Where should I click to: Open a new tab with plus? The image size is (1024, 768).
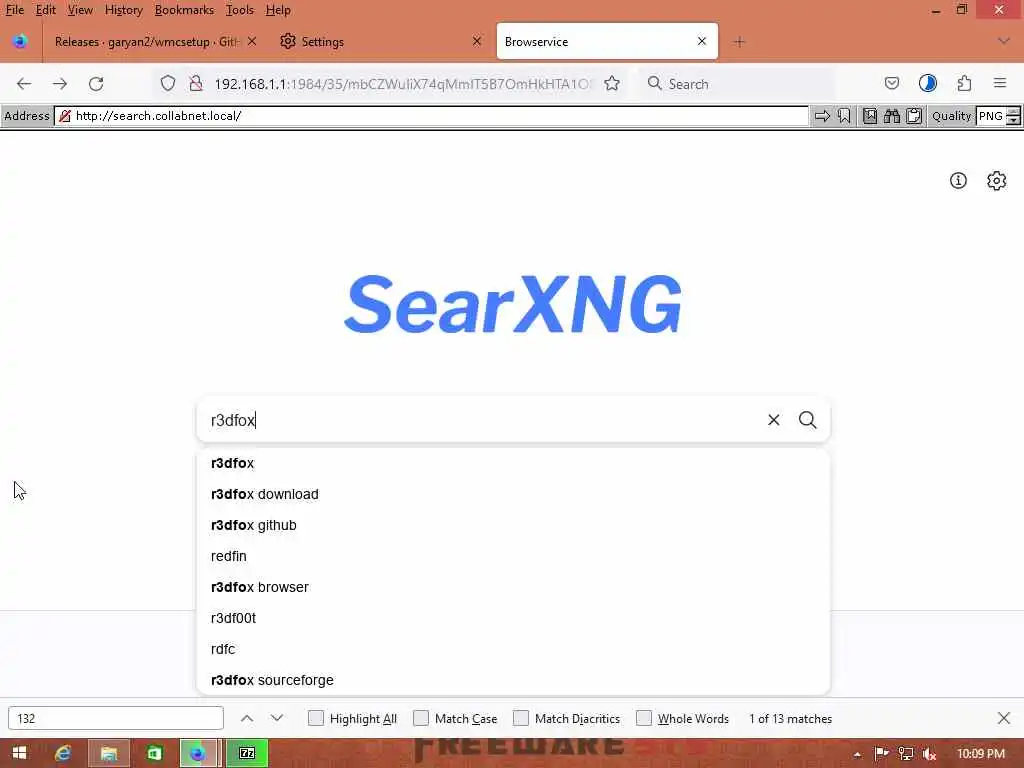click(739, 42)
